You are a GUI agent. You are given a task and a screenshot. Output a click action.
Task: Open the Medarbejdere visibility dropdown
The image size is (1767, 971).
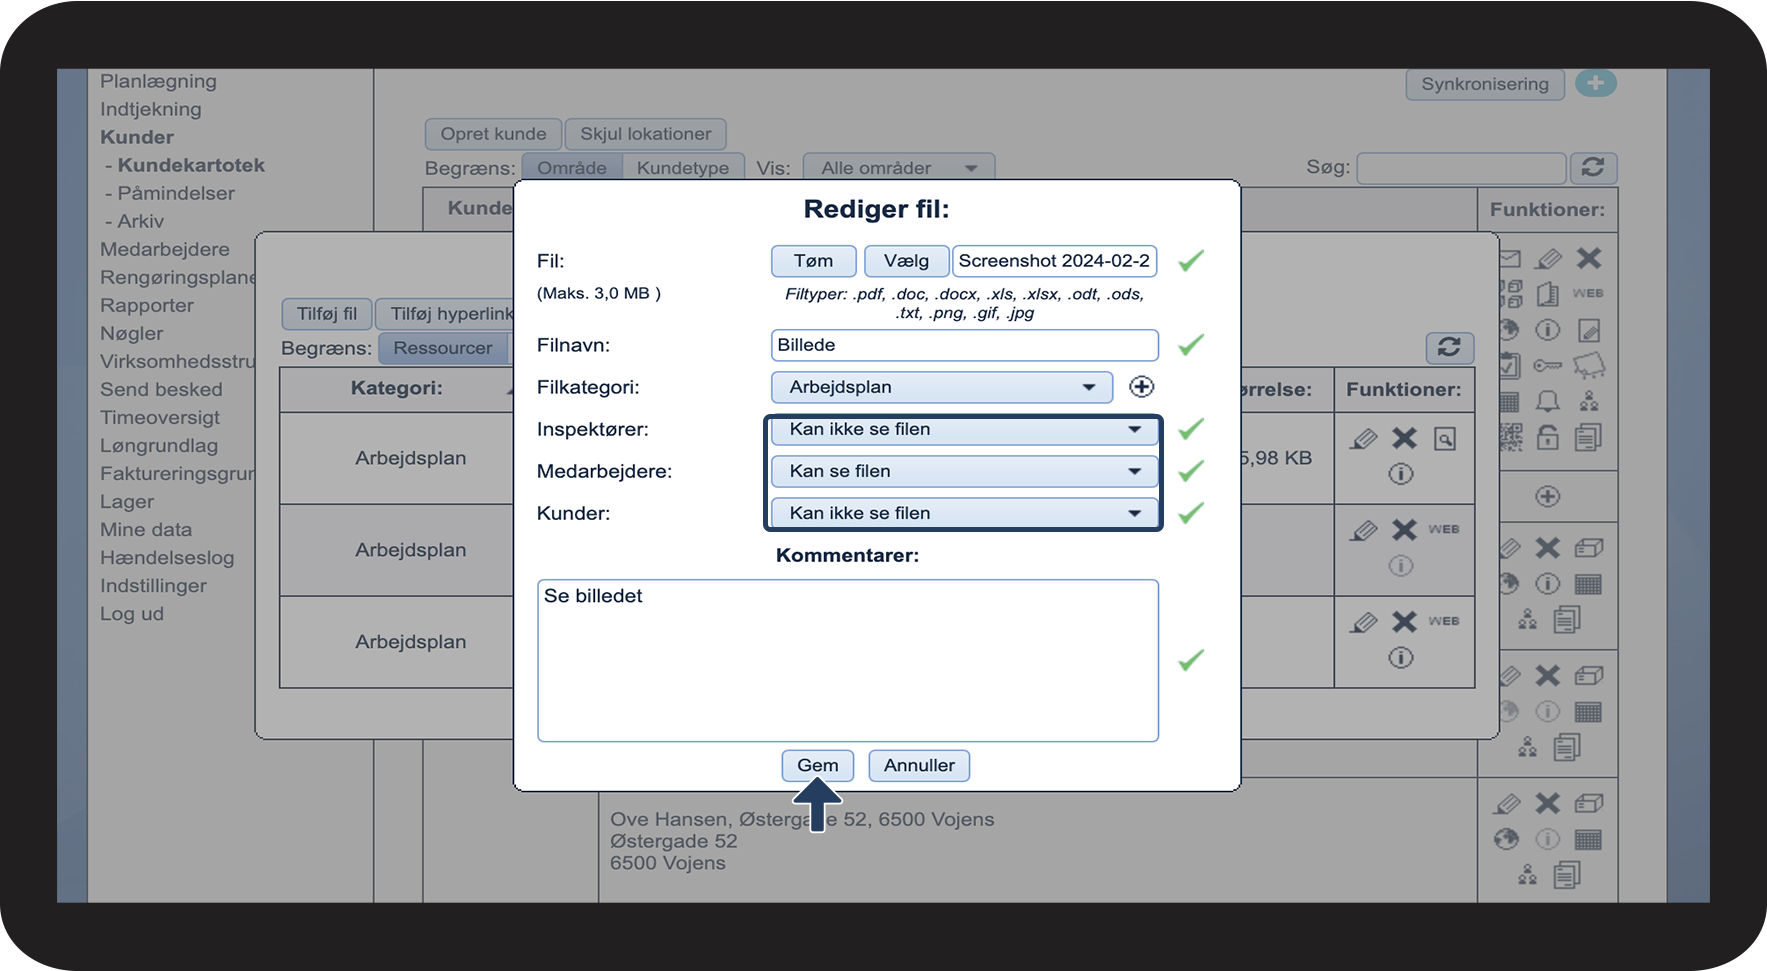(x=964, y=472)
